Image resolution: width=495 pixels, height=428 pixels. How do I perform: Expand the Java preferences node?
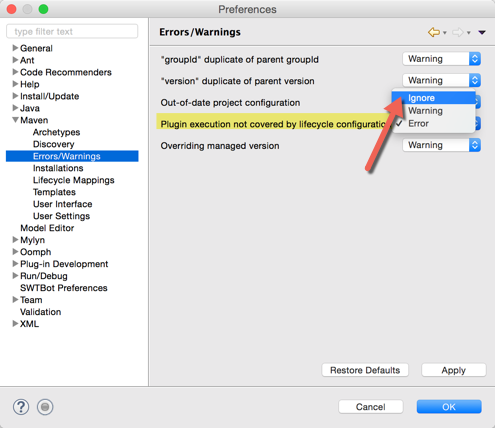(15, 108)
